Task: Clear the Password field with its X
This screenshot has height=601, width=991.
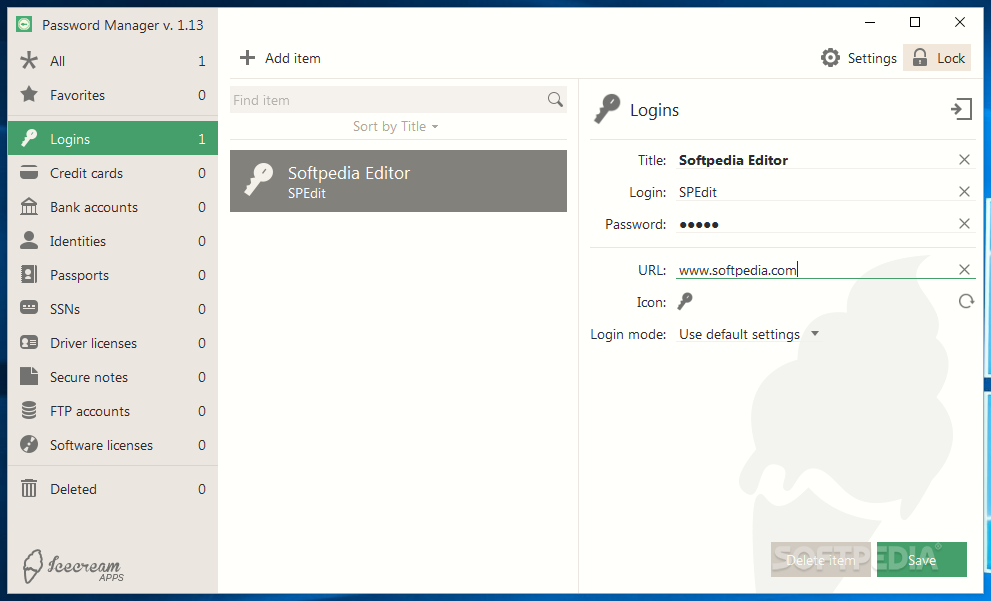Action: coord(964,223)
